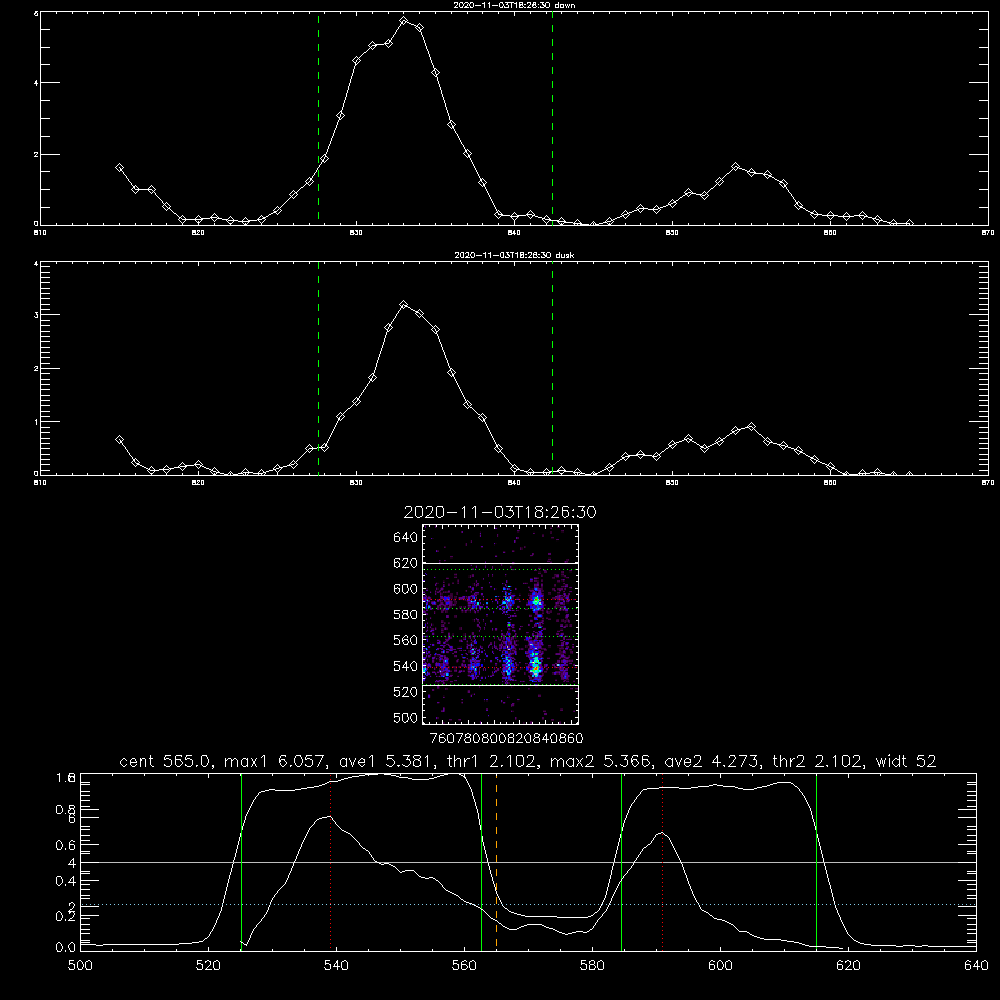This screenshot has width=1000, height=1000.
Task: Click the 'cent 565.0, max1 6.057...' statistics title
Action: [x=528, y=761]
